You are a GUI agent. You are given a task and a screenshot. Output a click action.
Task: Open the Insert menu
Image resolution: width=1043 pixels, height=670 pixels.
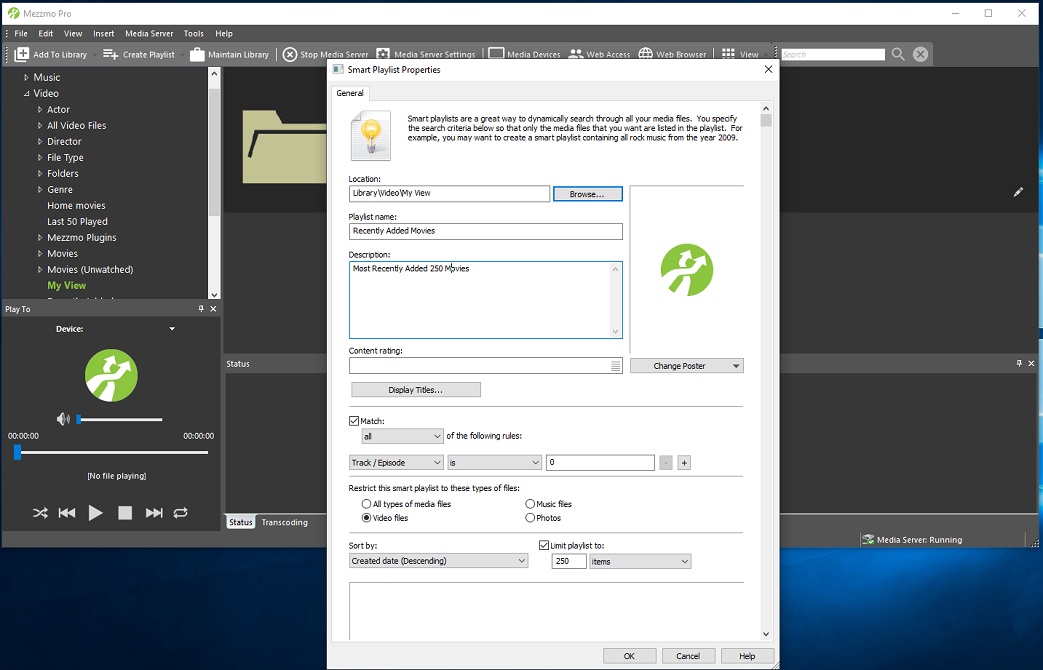103,33
